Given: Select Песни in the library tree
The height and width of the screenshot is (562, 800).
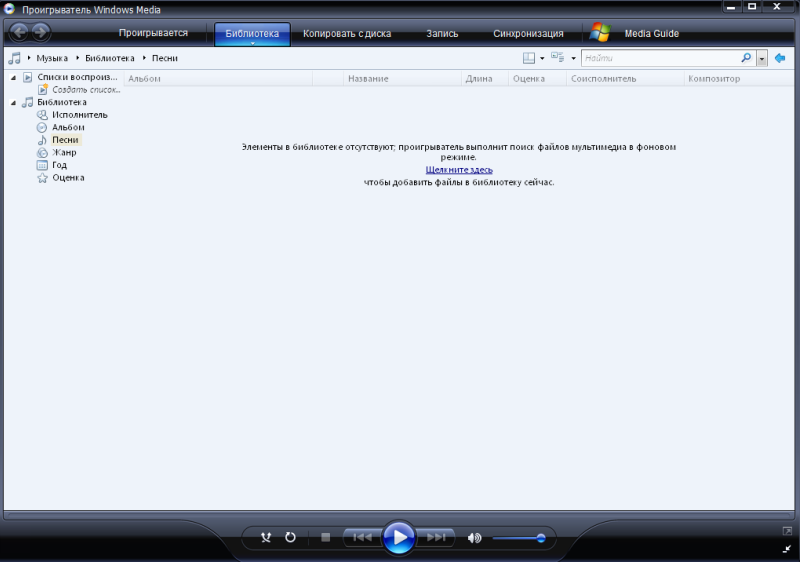Looking at the screenshot, I should click(65, 140).
